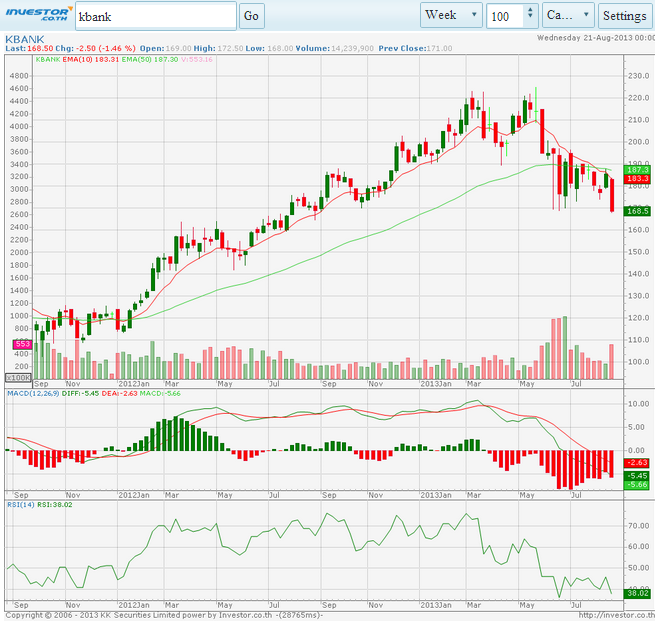Click the MACD(12,26,9) indicator label
This screenshot has width=655, height=622.
tap(33, 394)
